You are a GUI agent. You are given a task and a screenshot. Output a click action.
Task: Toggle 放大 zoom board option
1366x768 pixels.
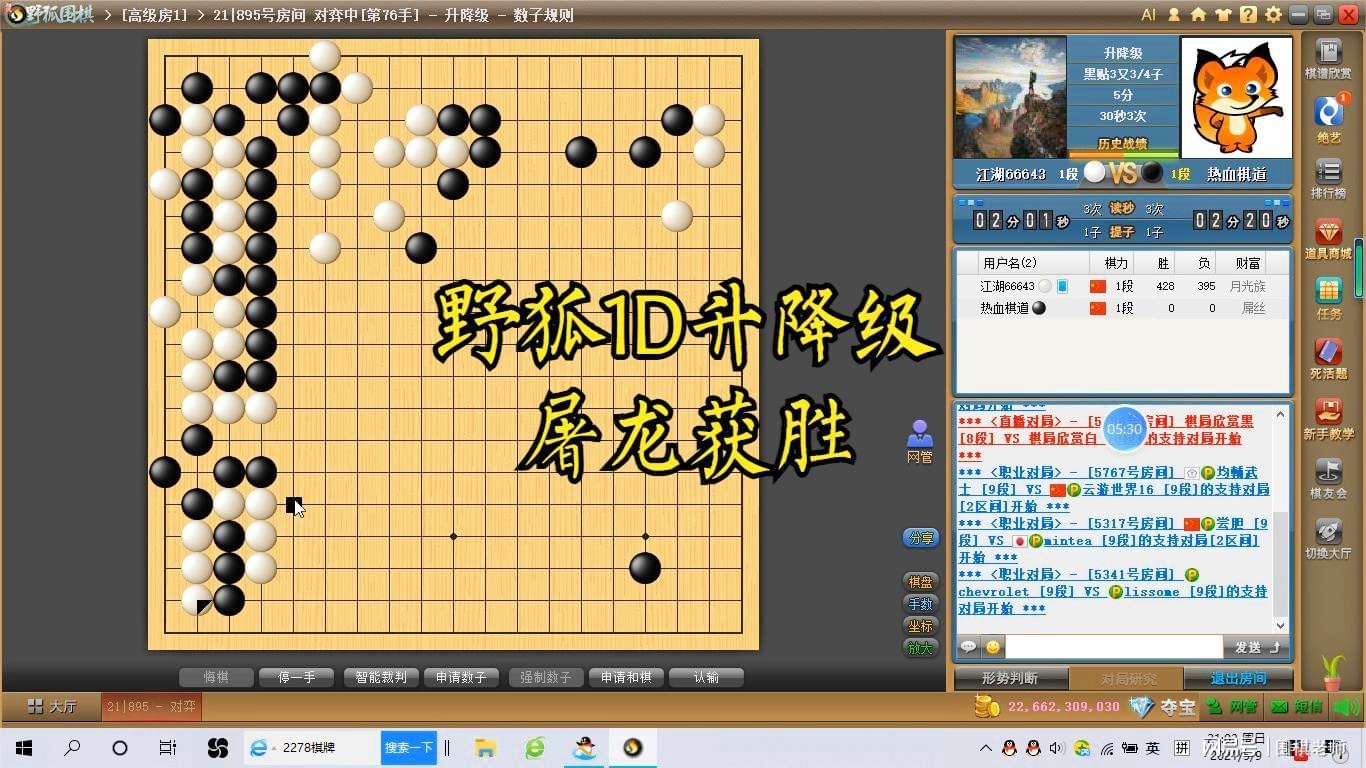920,648
